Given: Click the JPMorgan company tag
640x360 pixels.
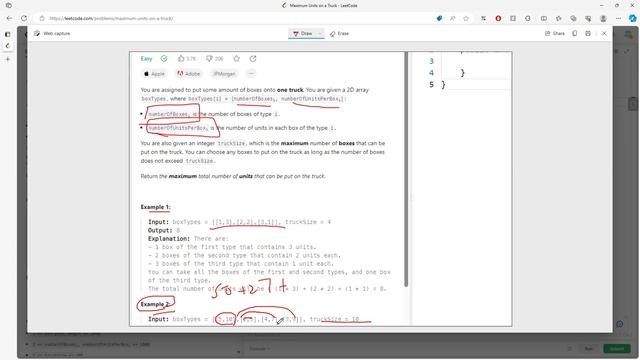Looking at the screenshot, I should point(224,74).
